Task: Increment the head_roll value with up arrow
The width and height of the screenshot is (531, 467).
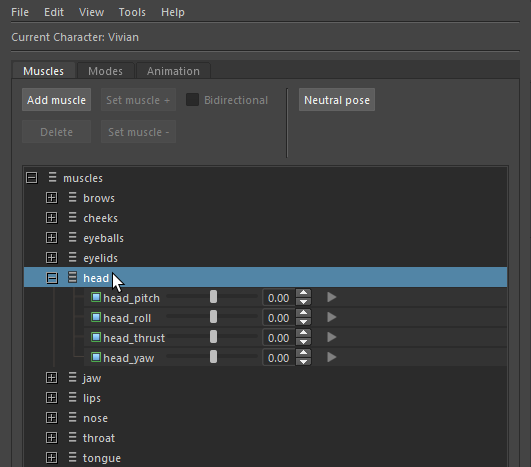Action: click(304, 313)
